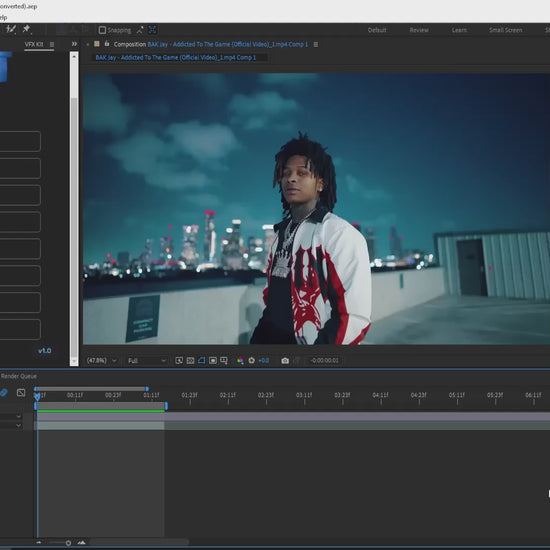Open Show Channel color management icon
550x550 pixels.
pyautogui.click(x=240, y=361)
